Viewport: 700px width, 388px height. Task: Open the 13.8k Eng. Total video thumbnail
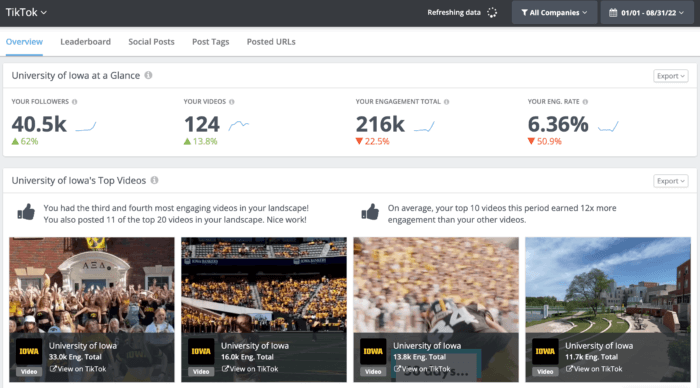click(x=436, y=309)
